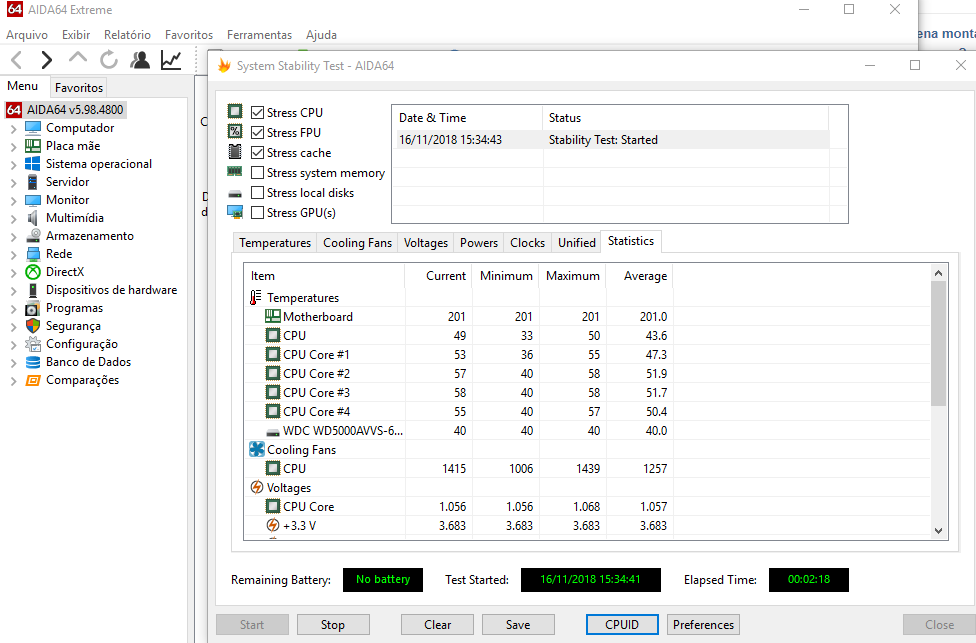Select the Sistema operacional Windows icon
The width and height of the screenshot is (976, 643).
tap(33, 164)
